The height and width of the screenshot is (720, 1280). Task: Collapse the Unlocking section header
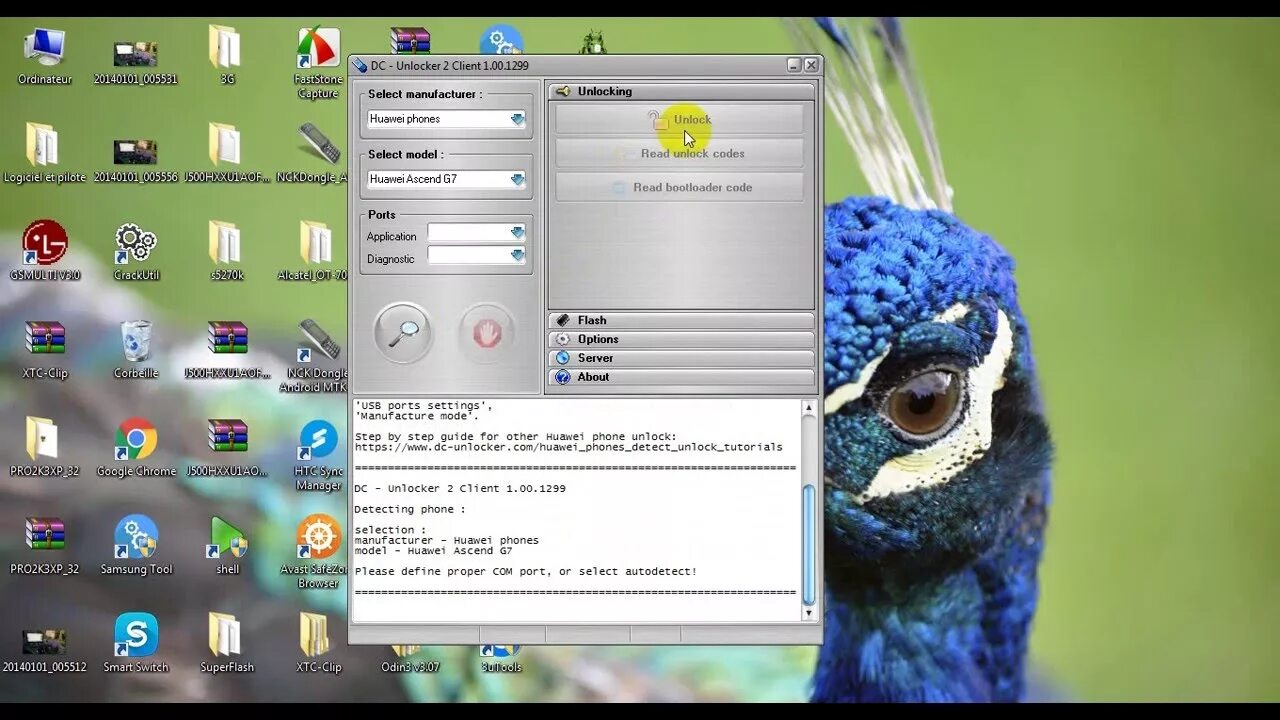pyautogui.click(x=681, y=91)
